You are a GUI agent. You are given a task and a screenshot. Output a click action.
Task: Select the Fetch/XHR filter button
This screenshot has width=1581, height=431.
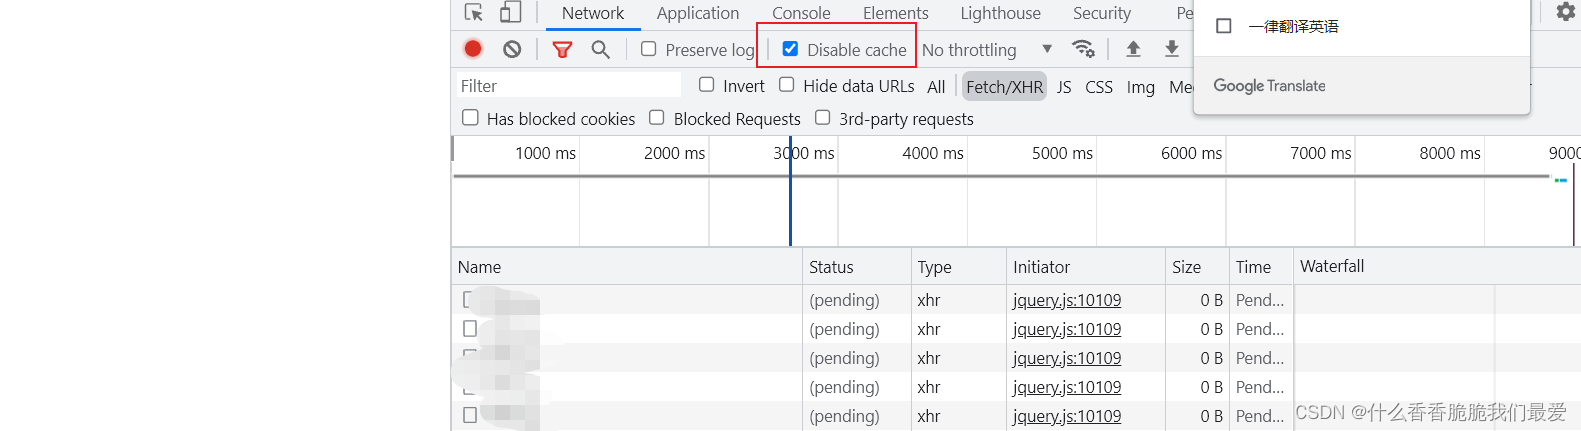(1004, 87)
